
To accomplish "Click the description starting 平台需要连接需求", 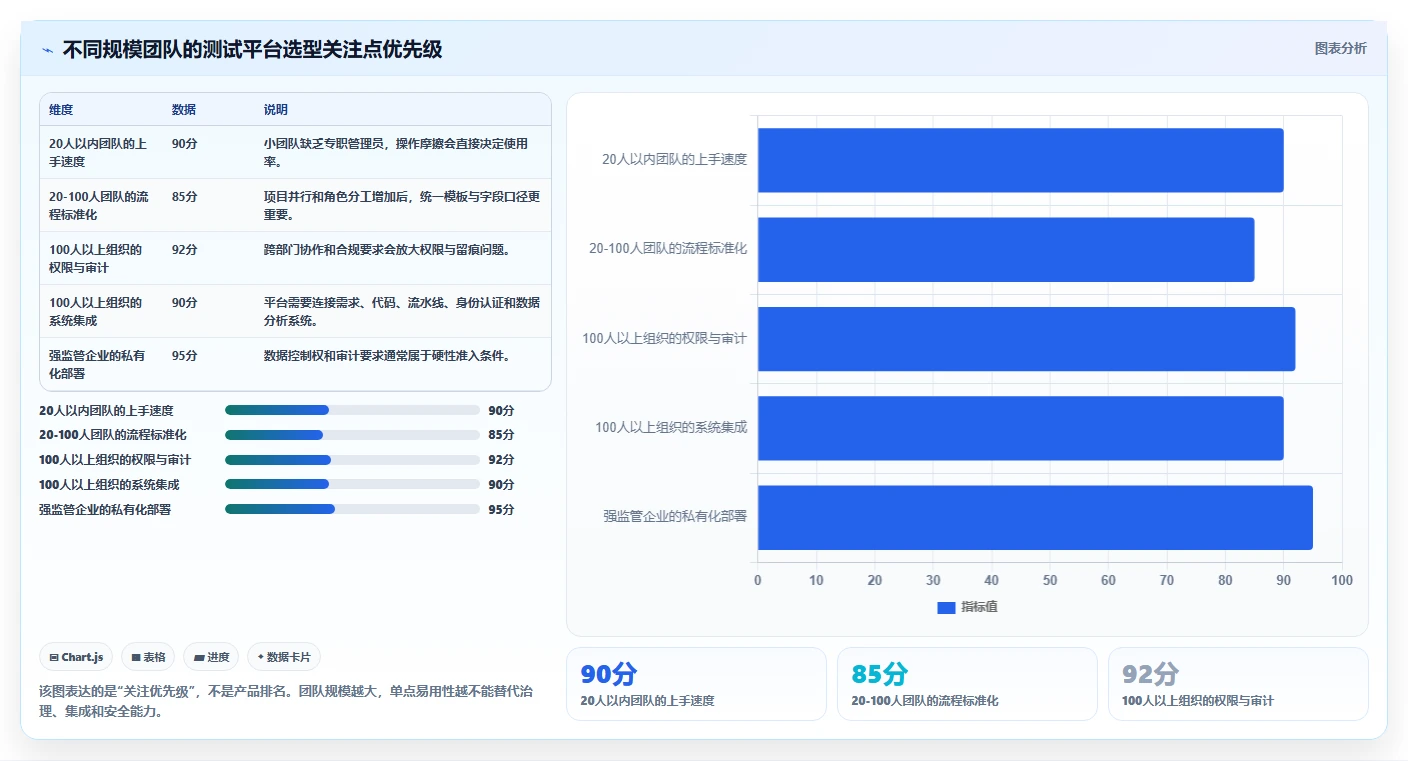I will click(402, 311).
